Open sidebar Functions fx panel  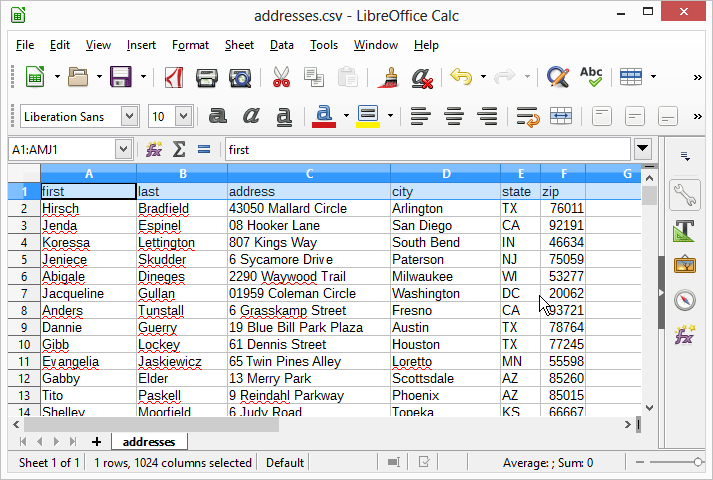click(685, 335)
